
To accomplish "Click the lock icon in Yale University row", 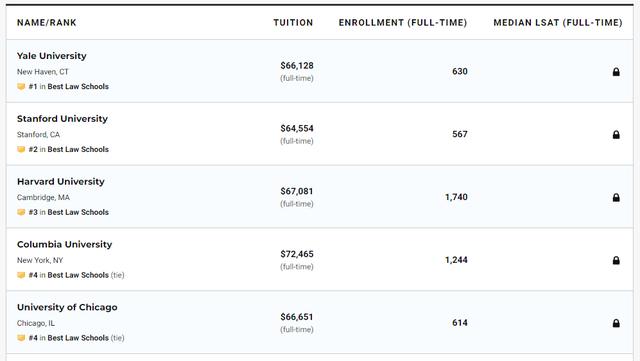I will click(616, 72).
